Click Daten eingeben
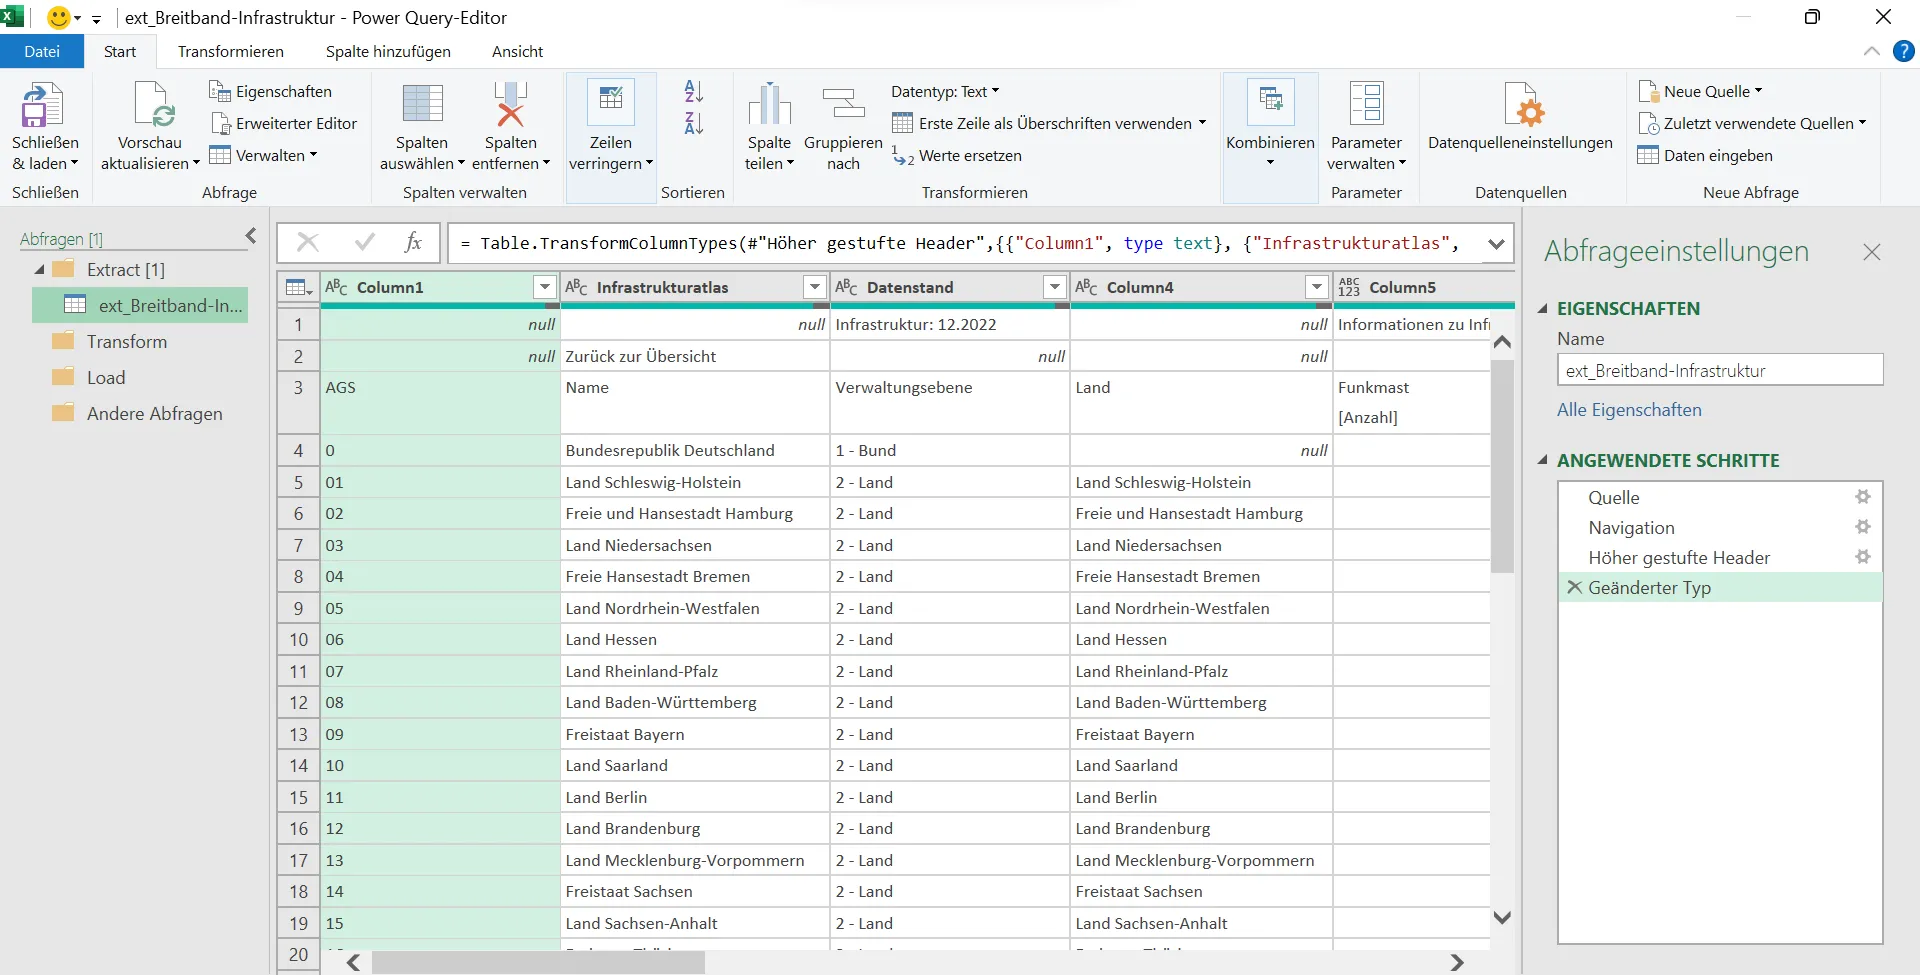 1705,155
